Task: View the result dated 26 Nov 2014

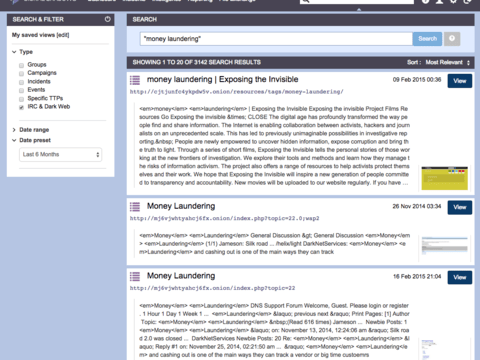Action: tap(460, 207)
